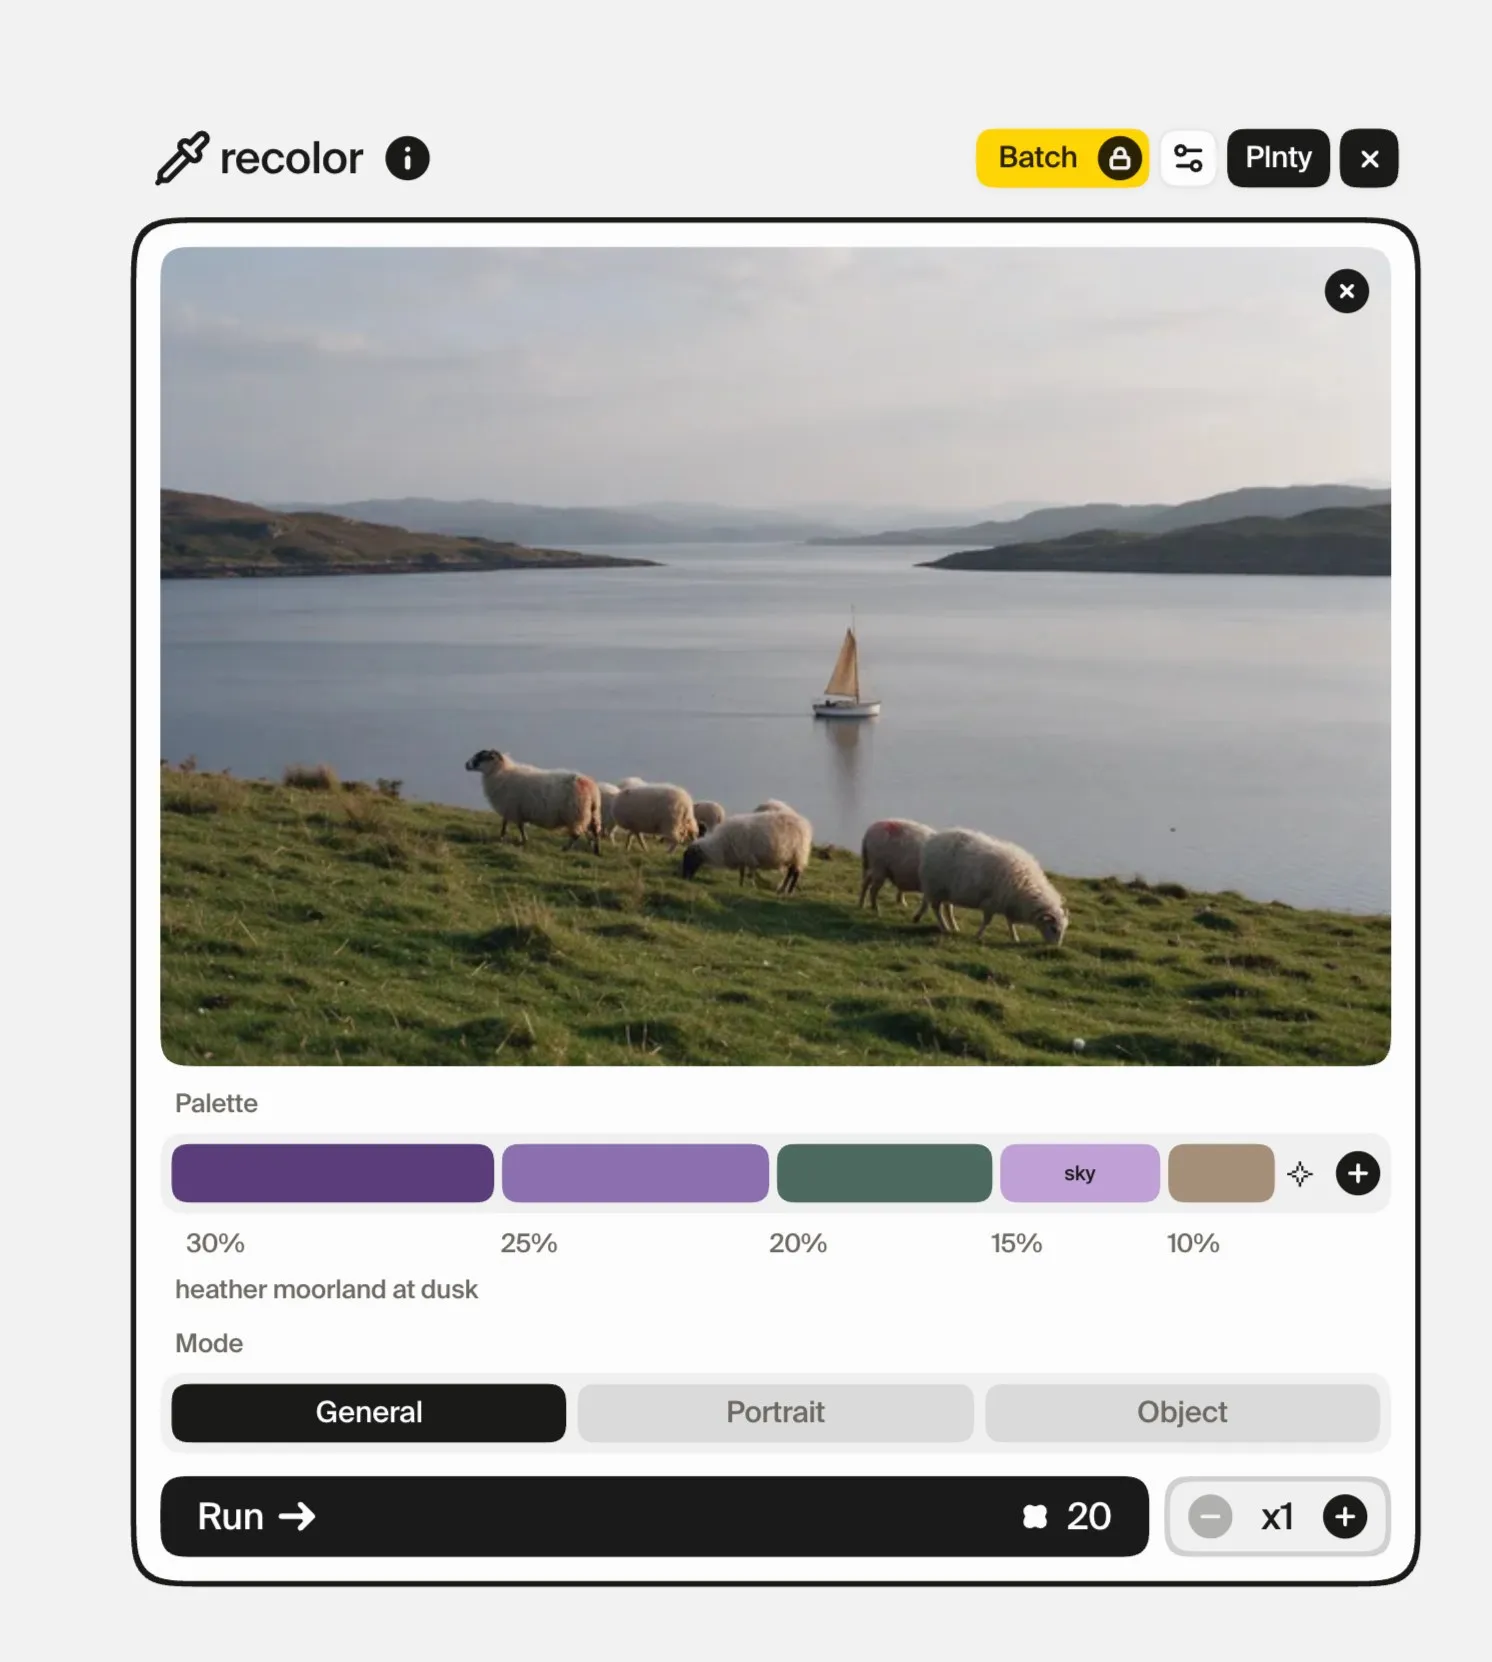Screen dimensions: 1492x1662
Task: Click the 25% palette percentage
Action: [529, 1243]
